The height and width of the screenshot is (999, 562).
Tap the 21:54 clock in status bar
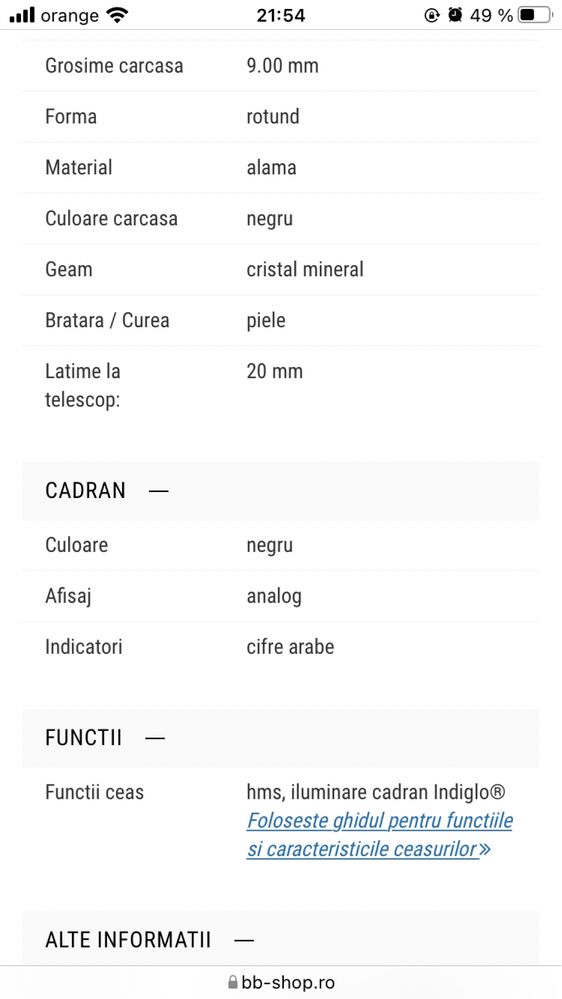(281, 15)
